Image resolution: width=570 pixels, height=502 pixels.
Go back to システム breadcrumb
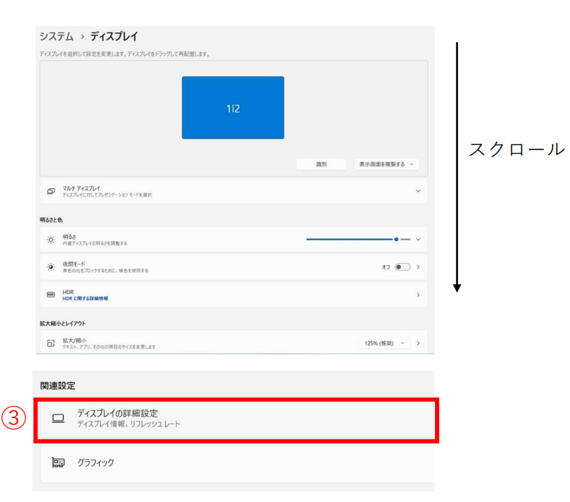pos(56,36)
